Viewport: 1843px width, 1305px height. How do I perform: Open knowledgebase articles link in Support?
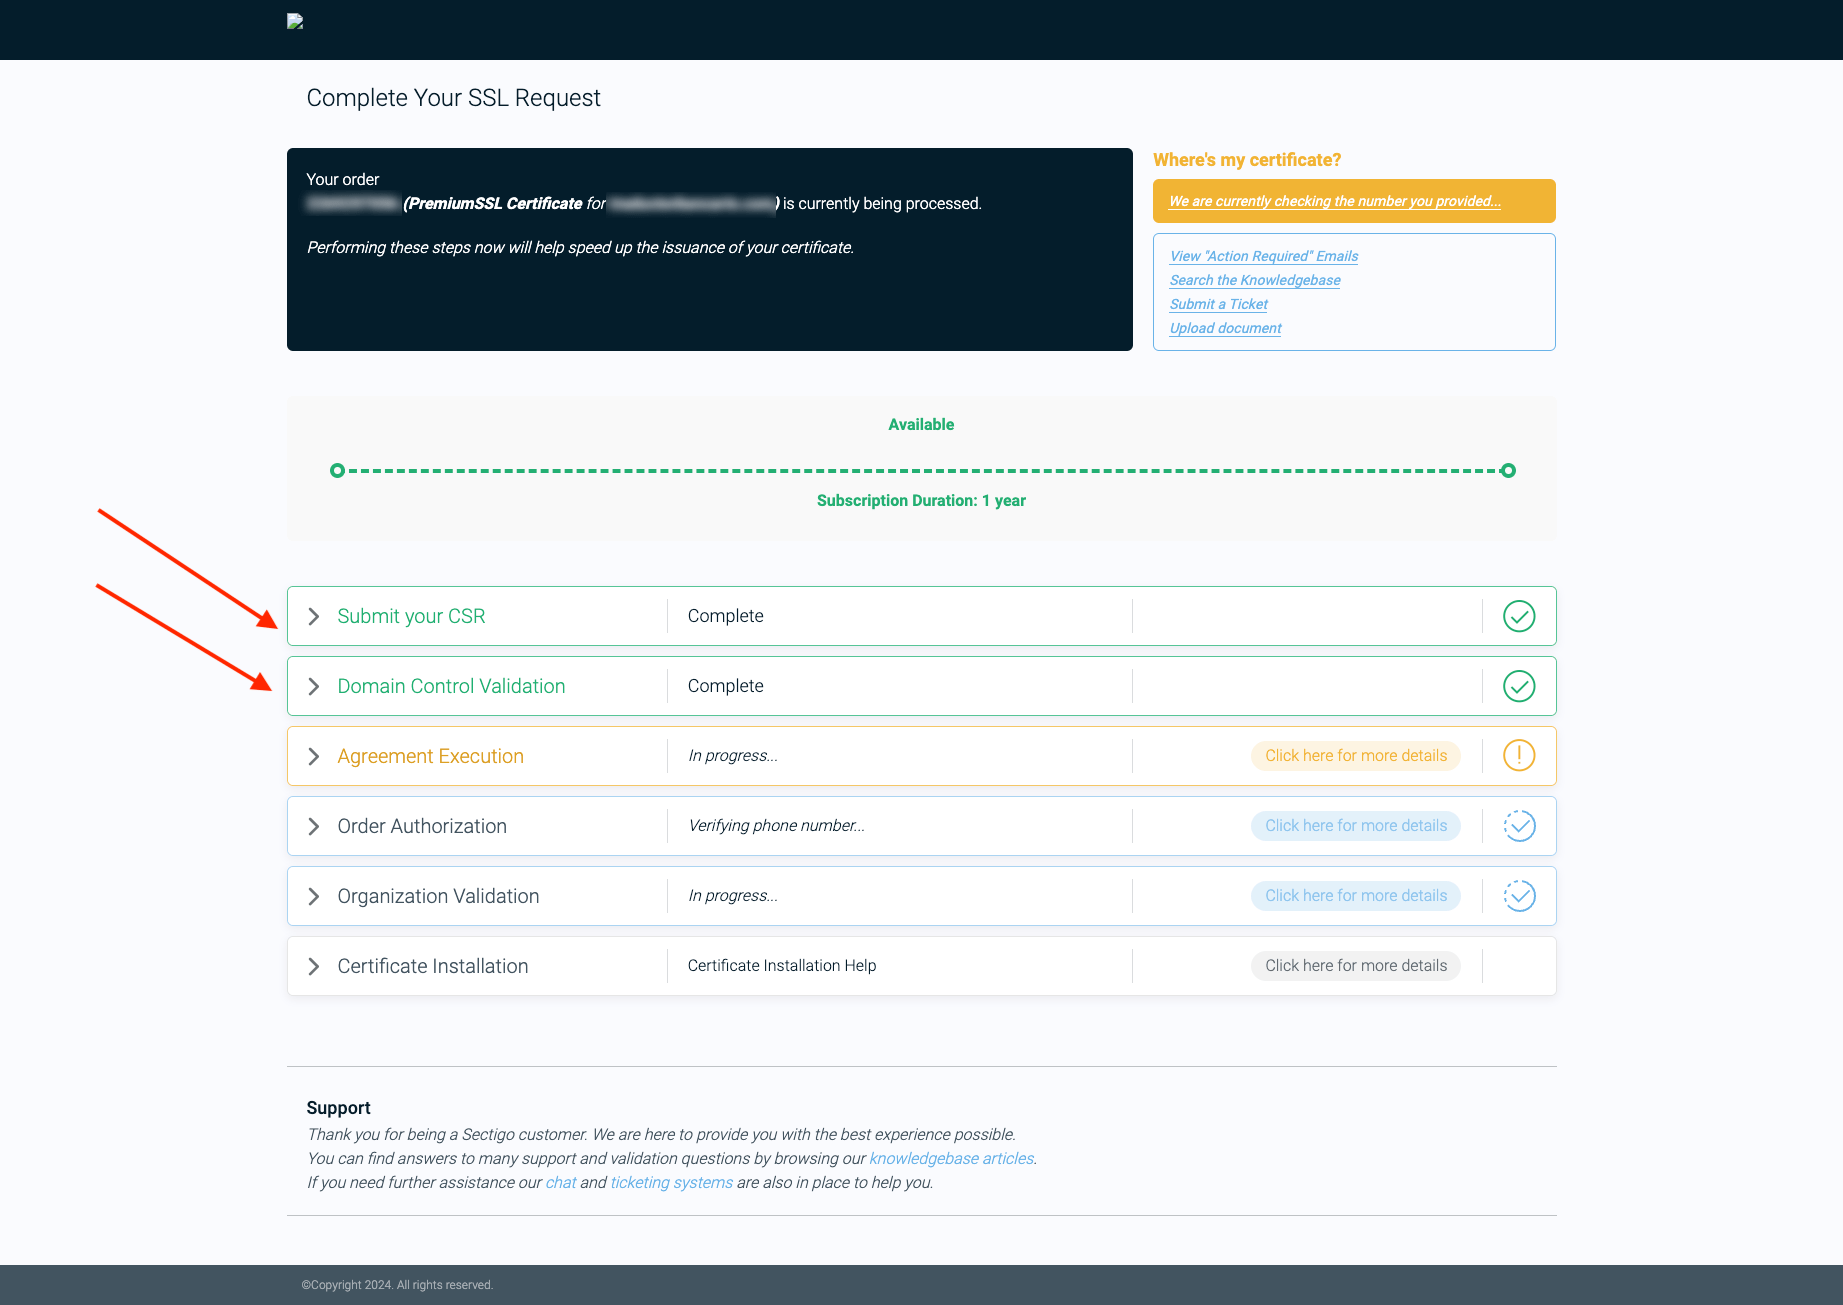(951, 1158)
